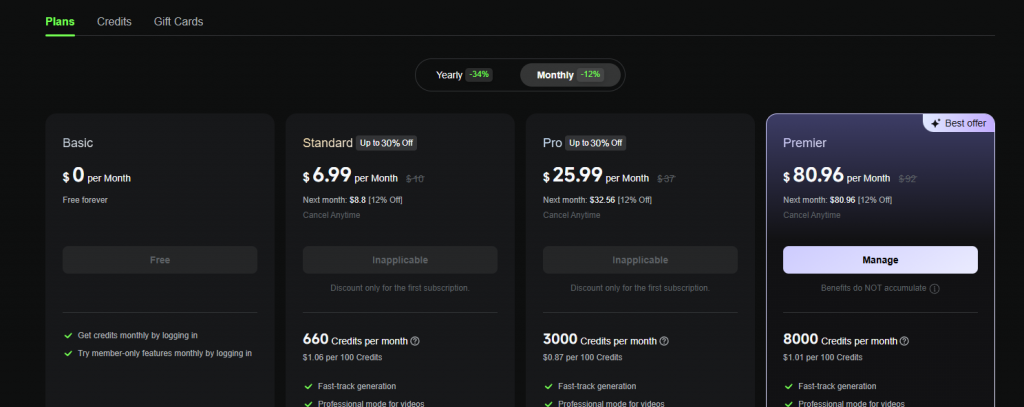1024x407 pixels.
Task: Select Monthly billing option
Action: pos(569,75)
